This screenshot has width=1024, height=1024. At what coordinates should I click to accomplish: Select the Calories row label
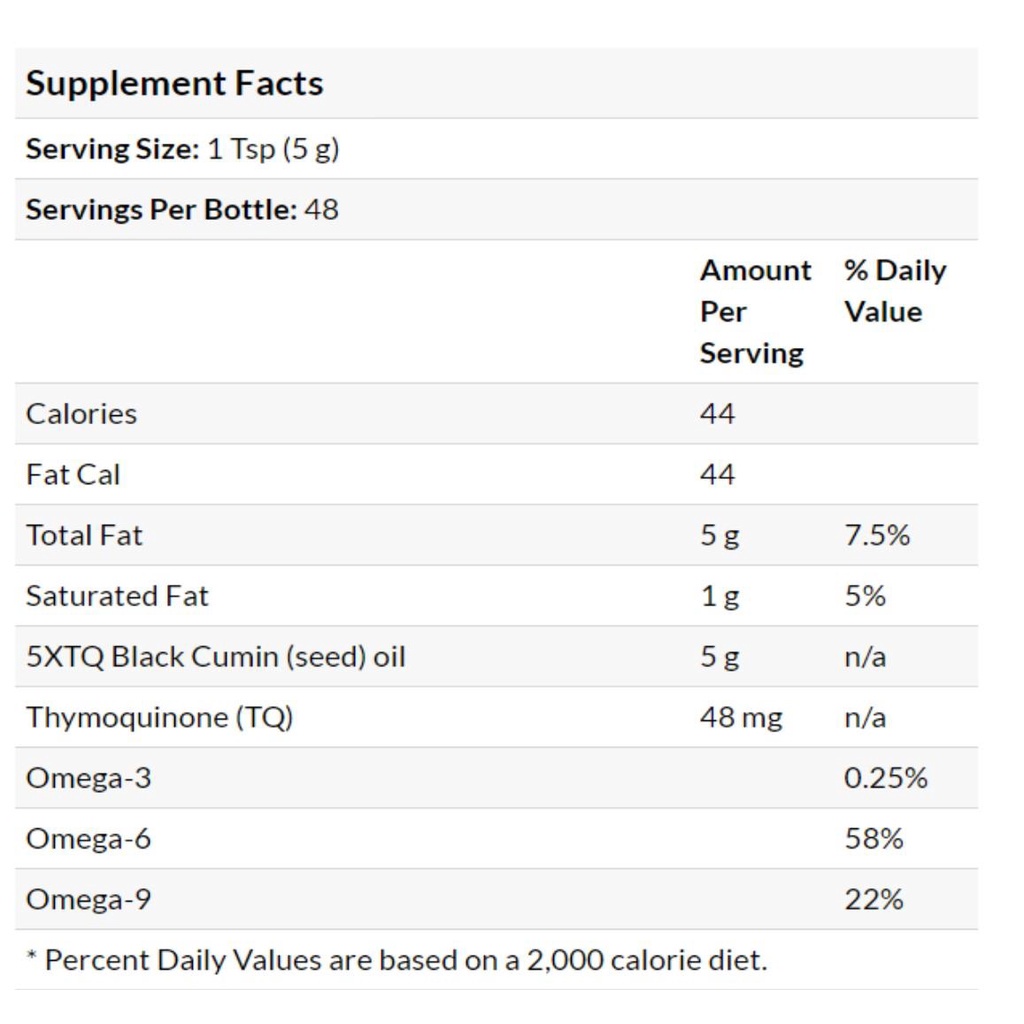pos(81,414)
